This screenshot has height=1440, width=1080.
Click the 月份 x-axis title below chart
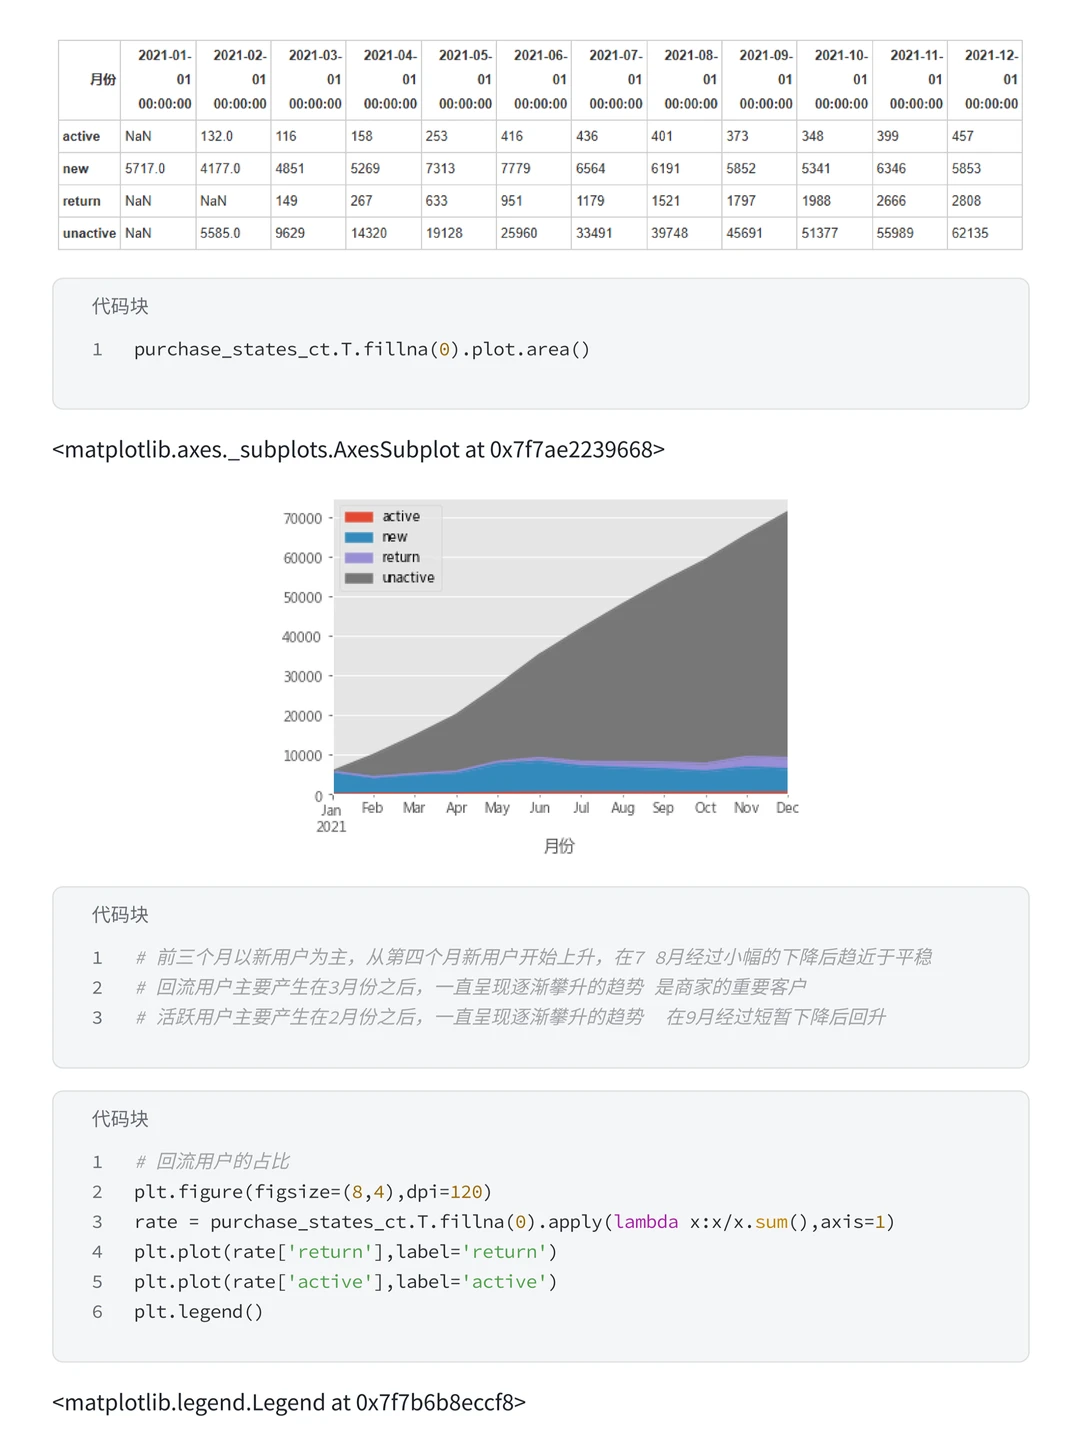click(559, 846)
